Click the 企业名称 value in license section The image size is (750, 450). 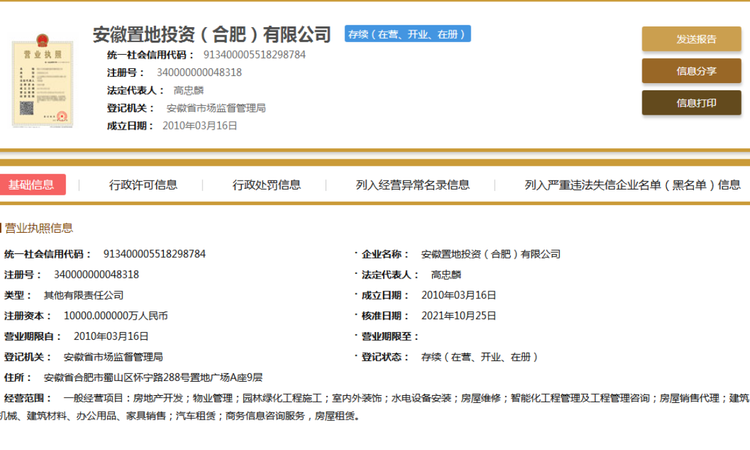(491, 254)
